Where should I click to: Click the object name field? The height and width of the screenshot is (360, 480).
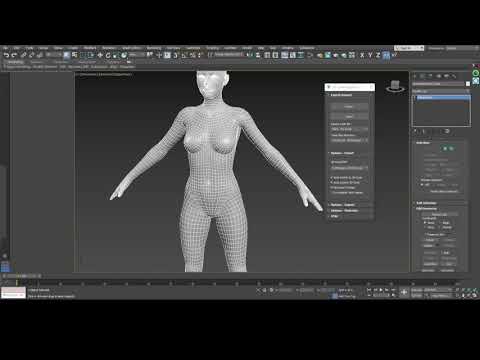tap(438, 84)
